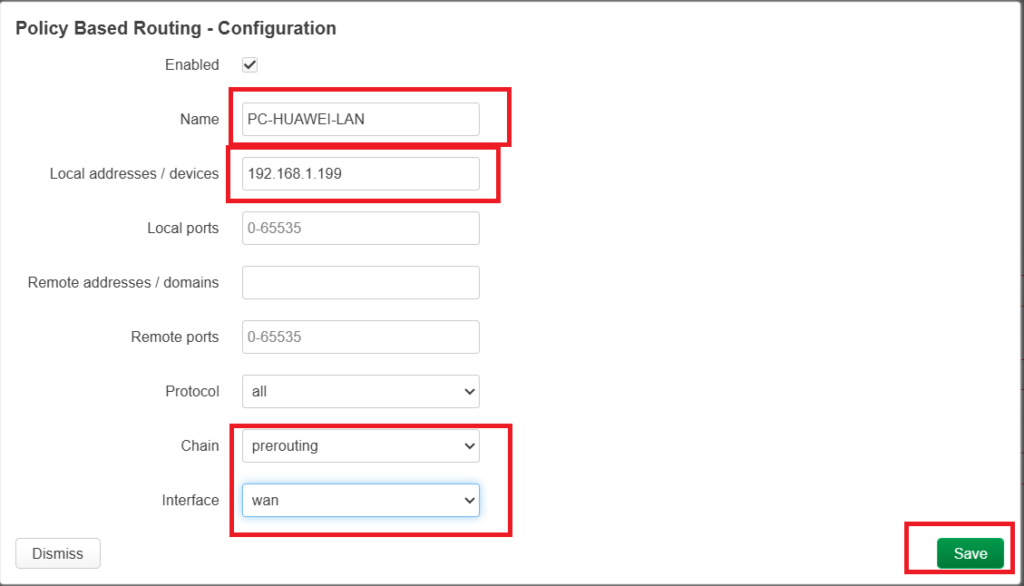Dismiss the configuration dialog
The height and width of the screenshot is (586, 1024).
pos(58,553)
